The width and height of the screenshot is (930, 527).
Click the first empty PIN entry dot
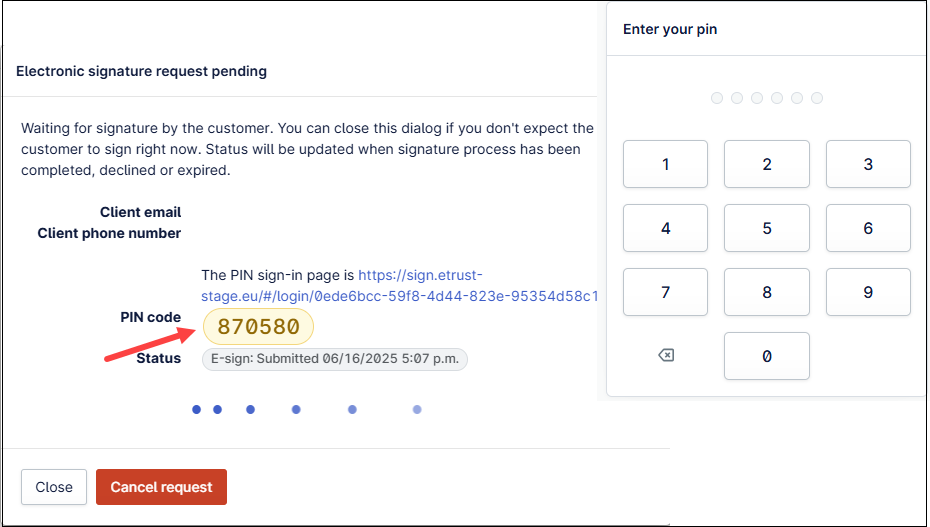pos(717,98)
